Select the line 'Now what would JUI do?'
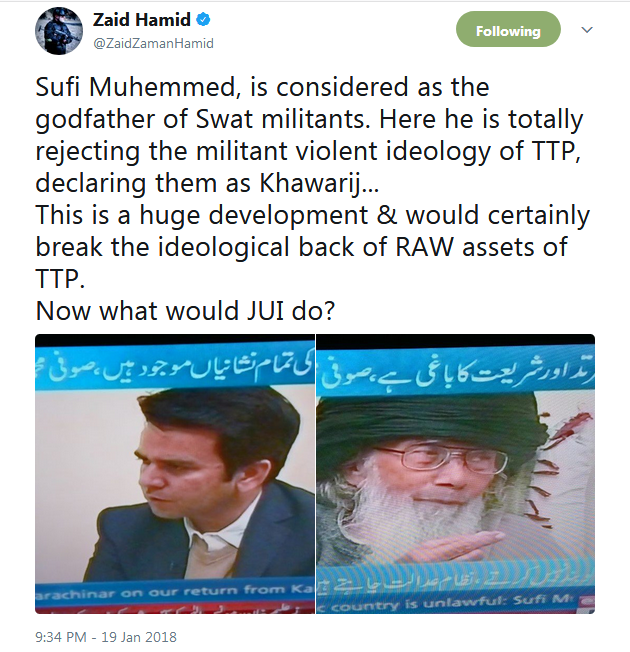630x652 pixels. coord(185,311)
